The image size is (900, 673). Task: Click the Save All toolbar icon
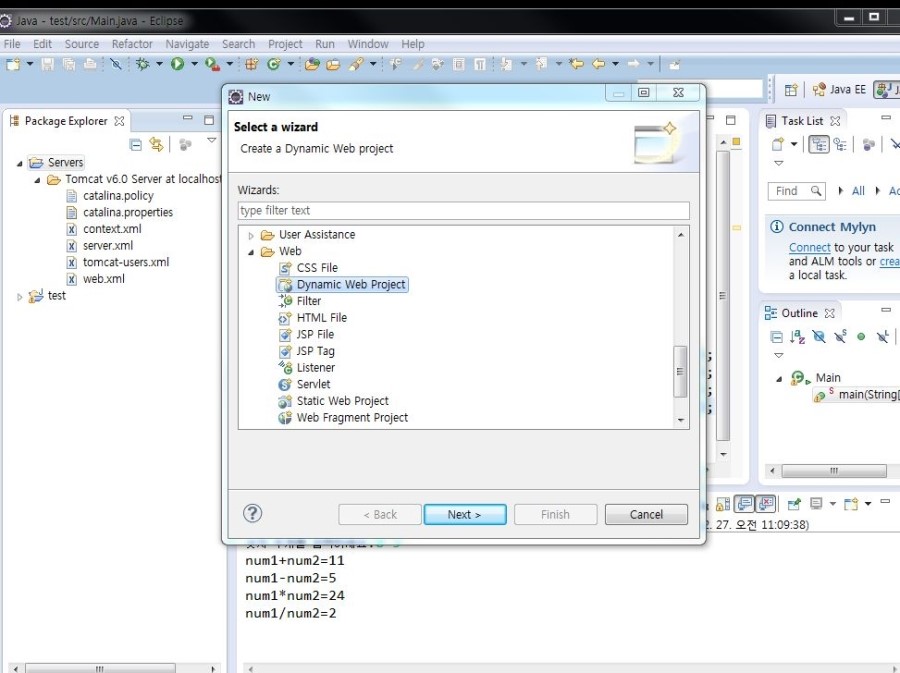[x=69, y=64]
